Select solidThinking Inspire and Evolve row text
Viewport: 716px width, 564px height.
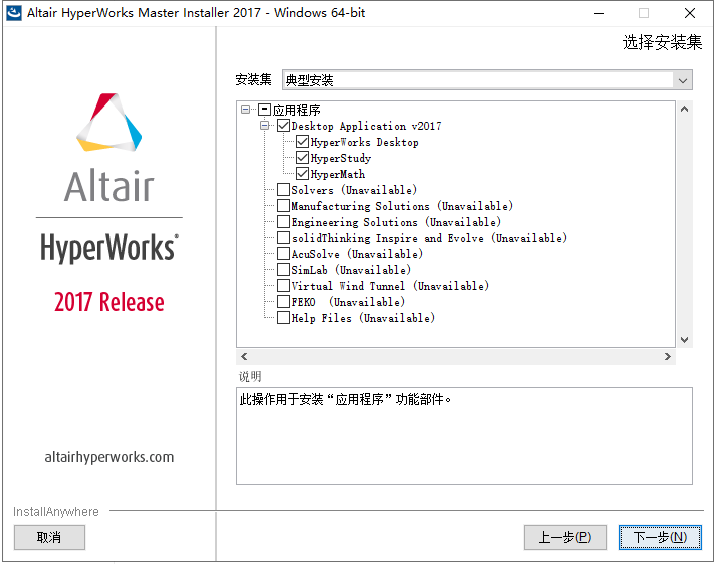[x=429, y=238]
